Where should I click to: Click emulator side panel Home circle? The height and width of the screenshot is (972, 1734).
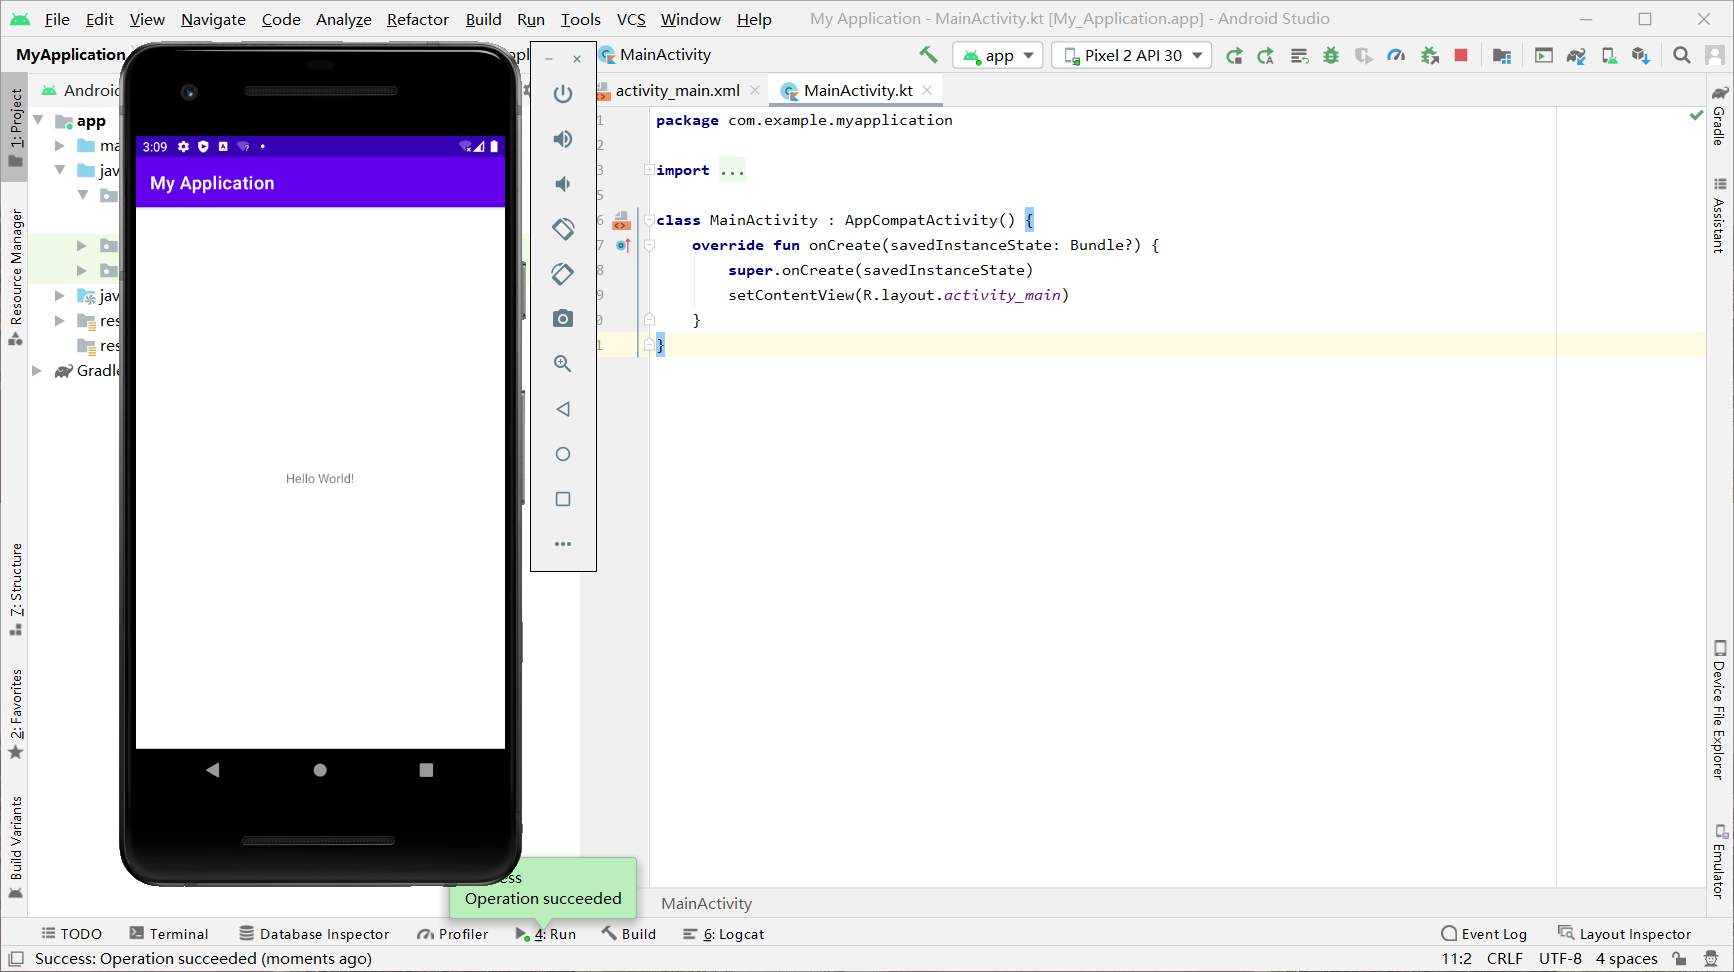[563, 454]
